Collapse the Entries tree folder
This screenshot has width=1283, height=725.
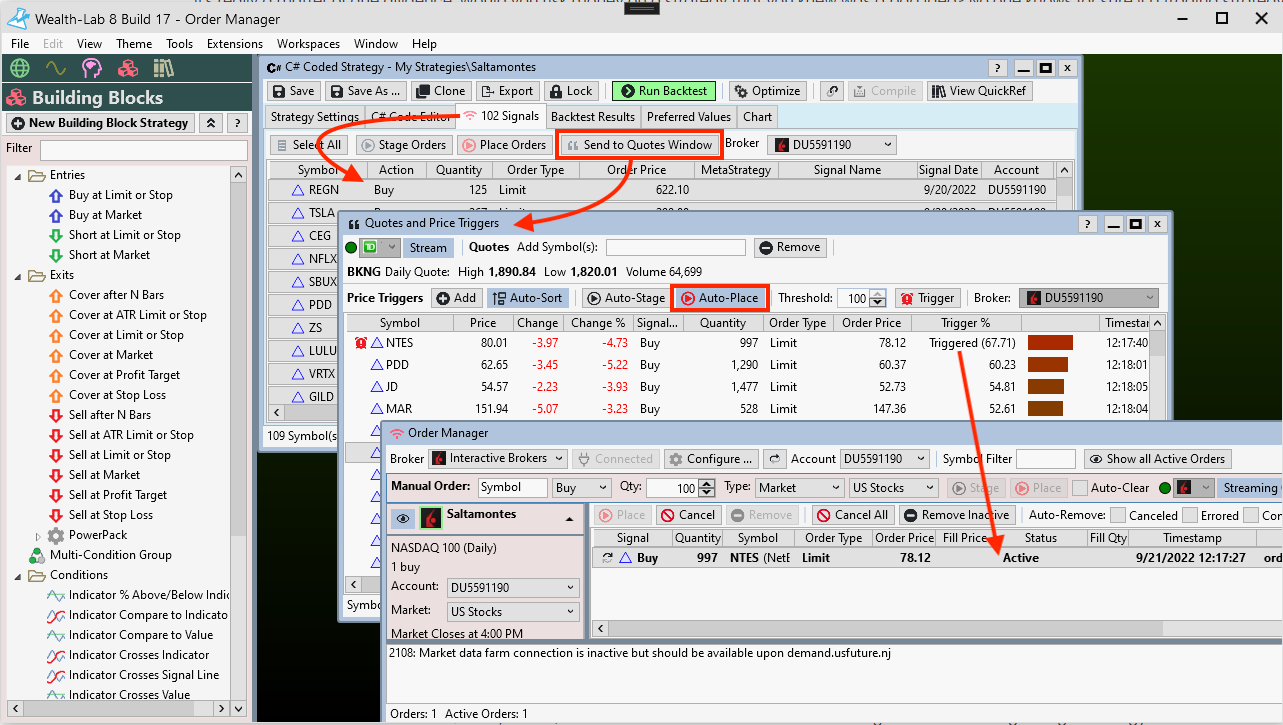point(18,175)
